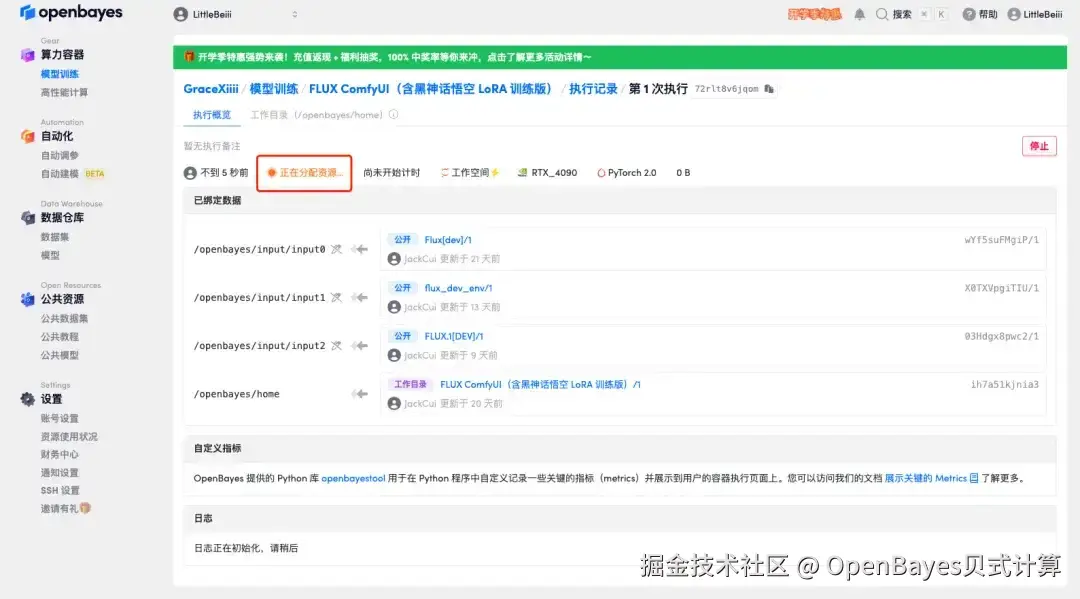Click arrow icon beside /openbayes/home

360,394
